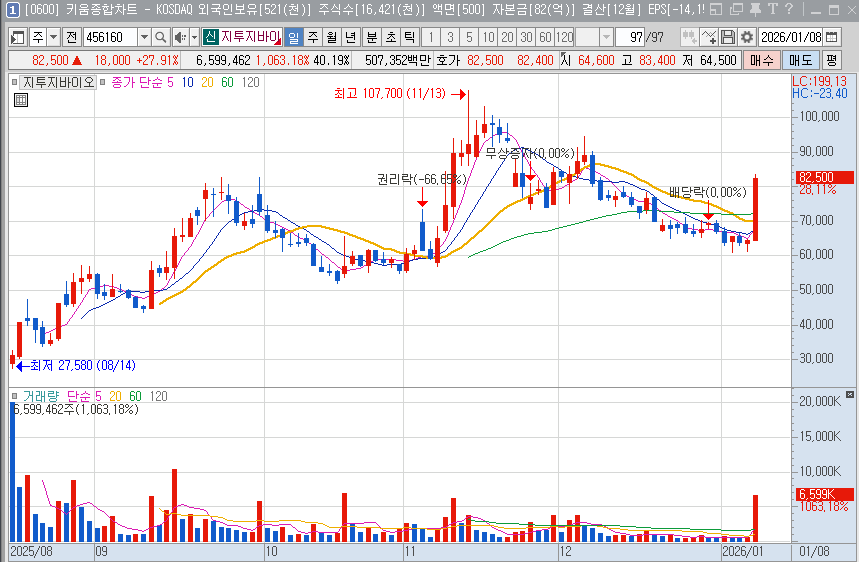
Task: Open the data grid icon under stock name
Action: pyautogui.click(x=21, y=100)
